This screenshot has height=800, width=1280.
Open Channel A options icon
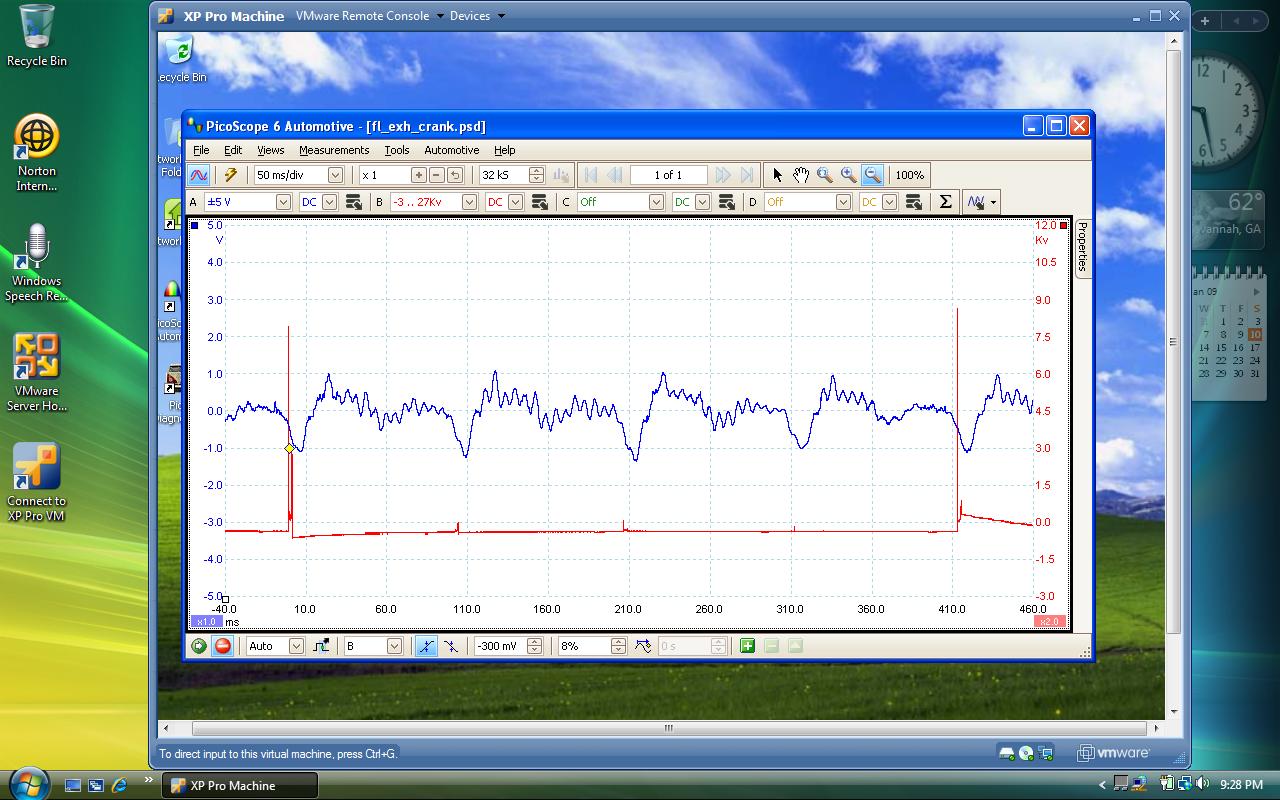353,202
